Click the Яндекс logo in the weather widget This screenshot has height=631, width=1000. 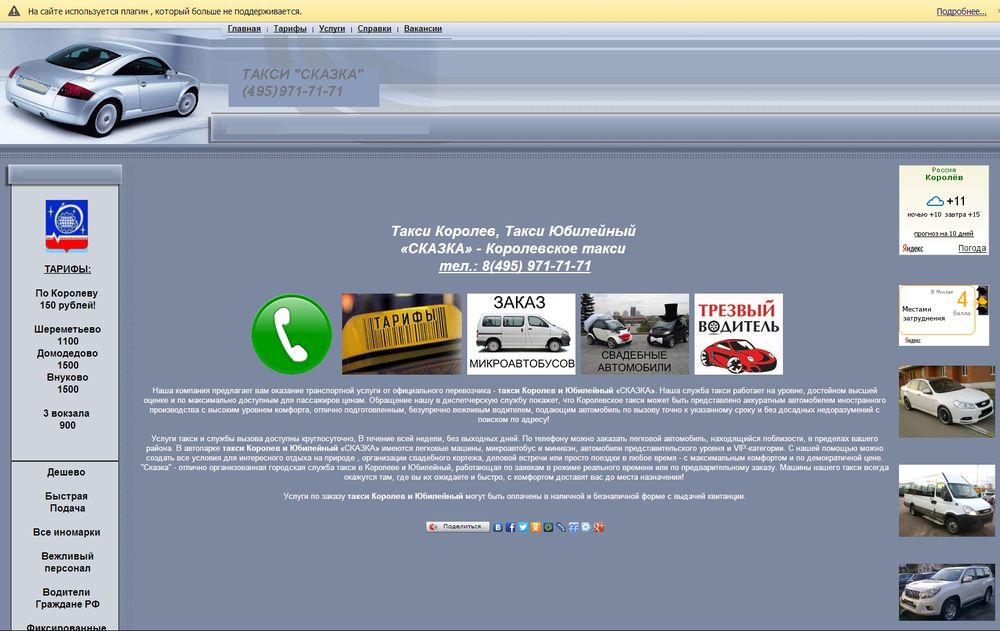pyautogui.click(x=913, y=248)
